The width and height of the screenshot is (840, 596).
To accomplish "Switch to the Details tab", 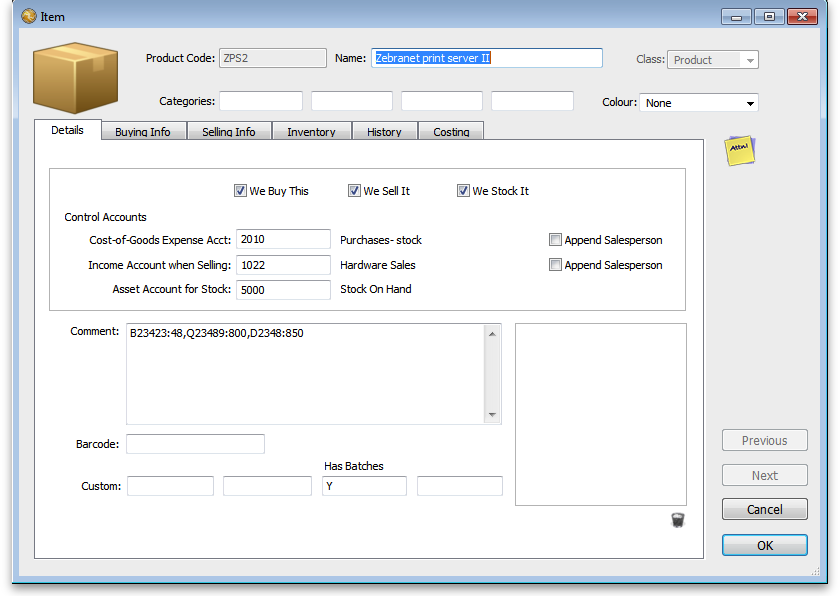I will coord(68,130).
